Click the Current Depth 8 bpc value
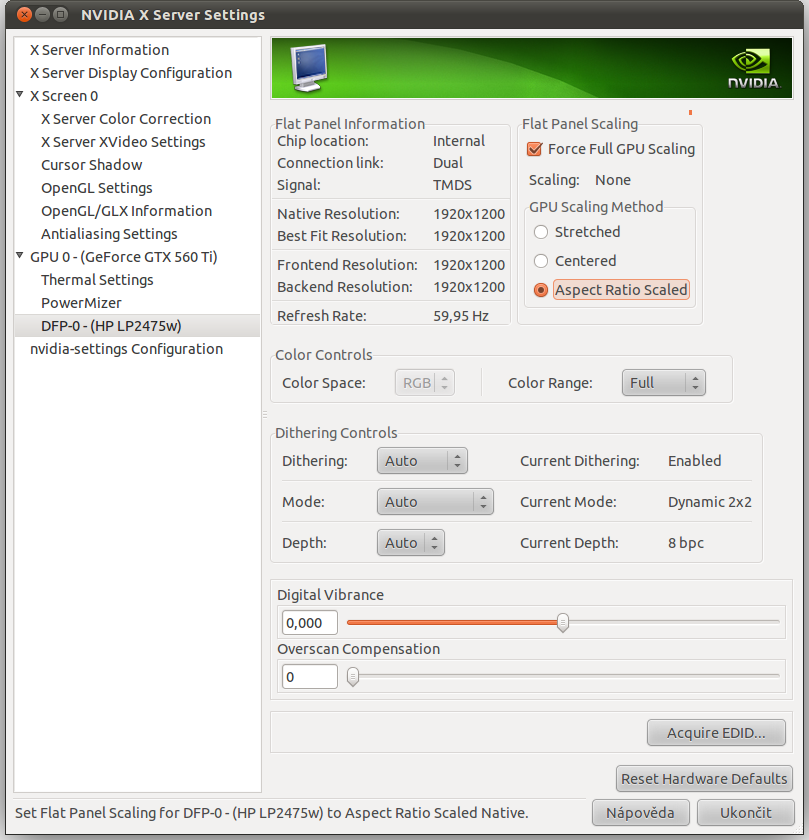This screenshot has width=809, height=840. click(686, 543)
